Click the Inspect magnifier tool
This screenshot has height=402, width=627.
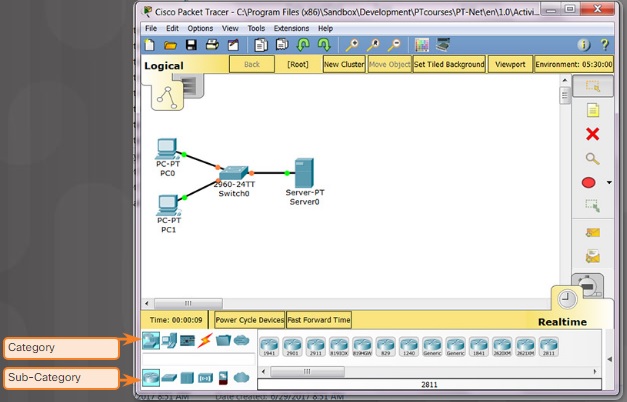(x=592, y=158)
